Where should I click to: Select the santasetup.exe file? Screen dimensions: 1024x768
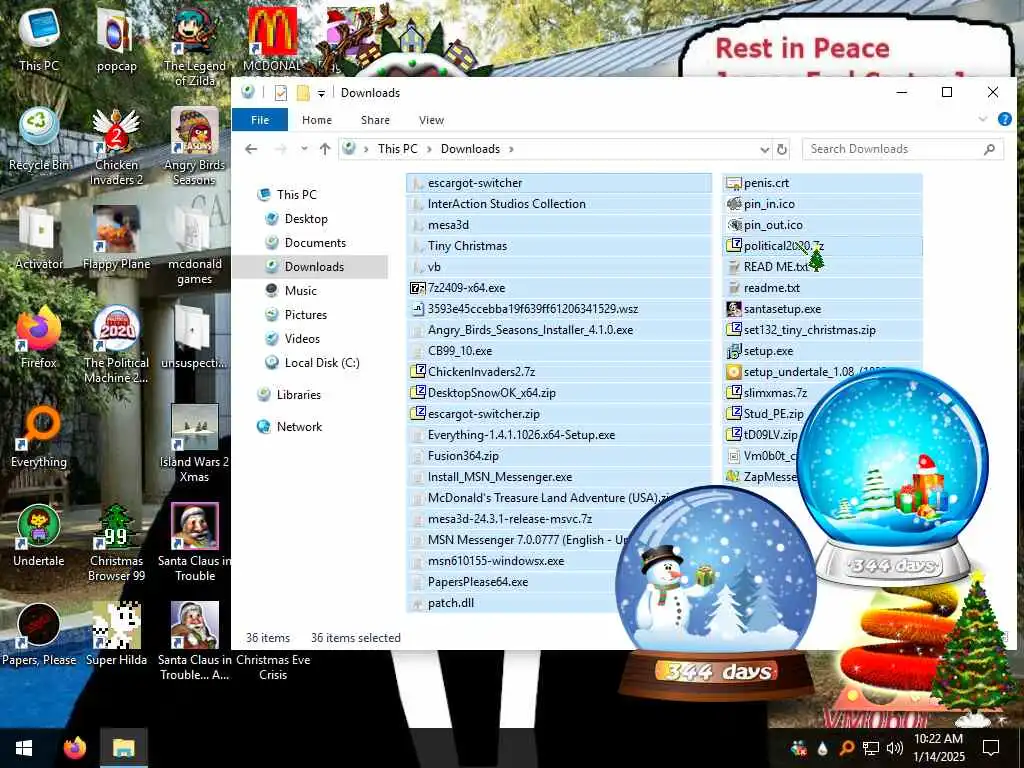click(823, 309)
